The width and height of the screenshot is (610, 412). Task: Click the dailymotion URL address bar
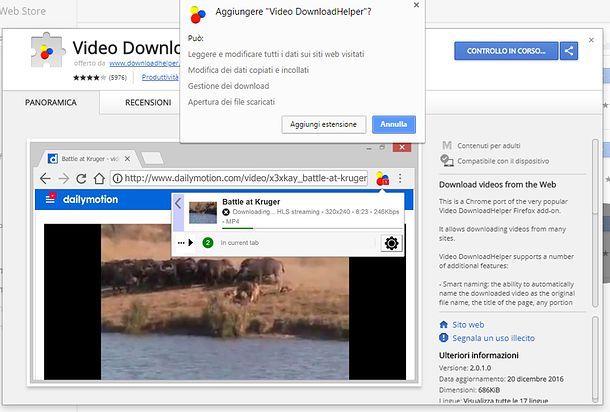pos(239,178)
